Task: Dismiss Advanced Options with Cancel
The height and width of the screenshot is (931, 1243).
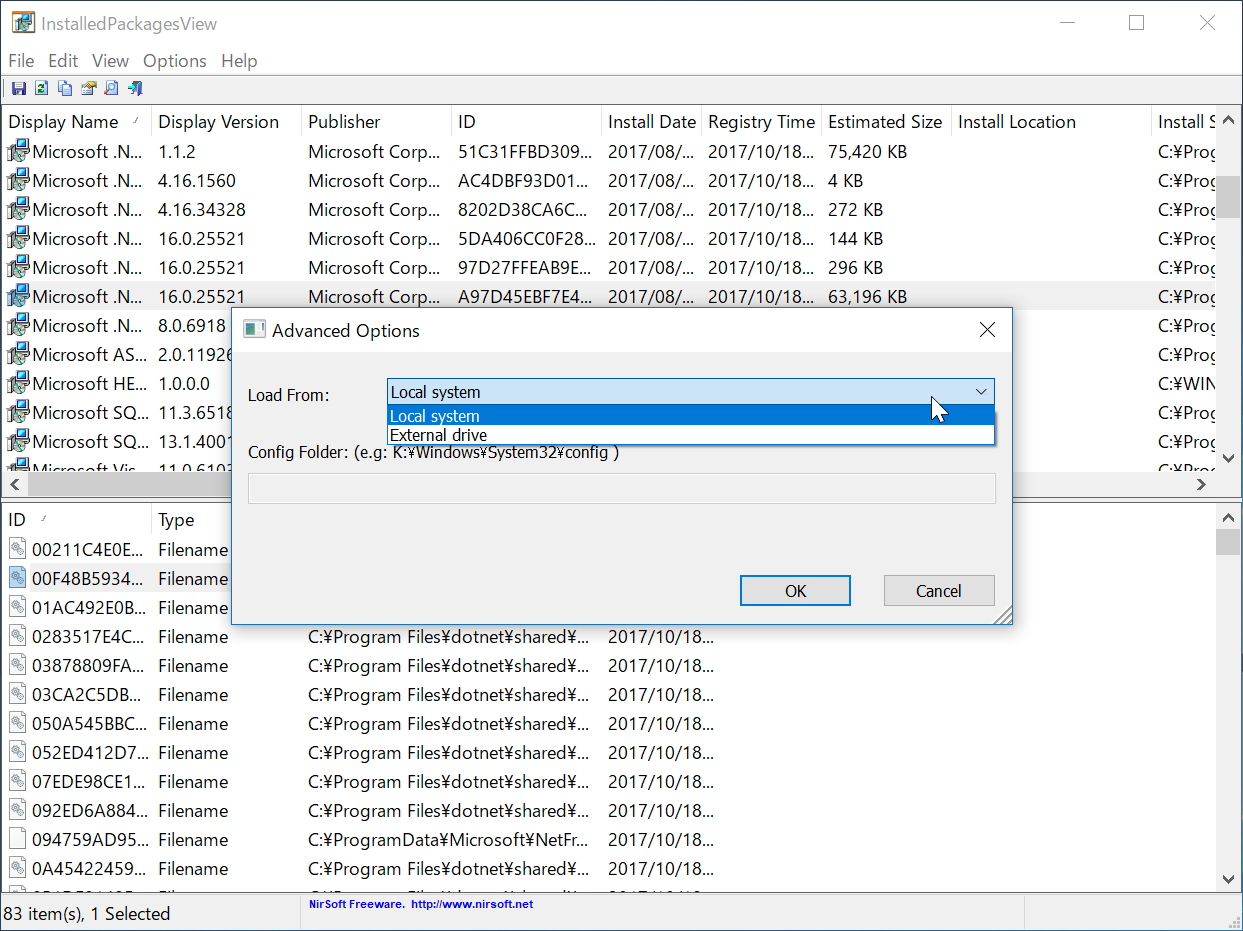Action: pyautogui.click(x=939, y=590)
